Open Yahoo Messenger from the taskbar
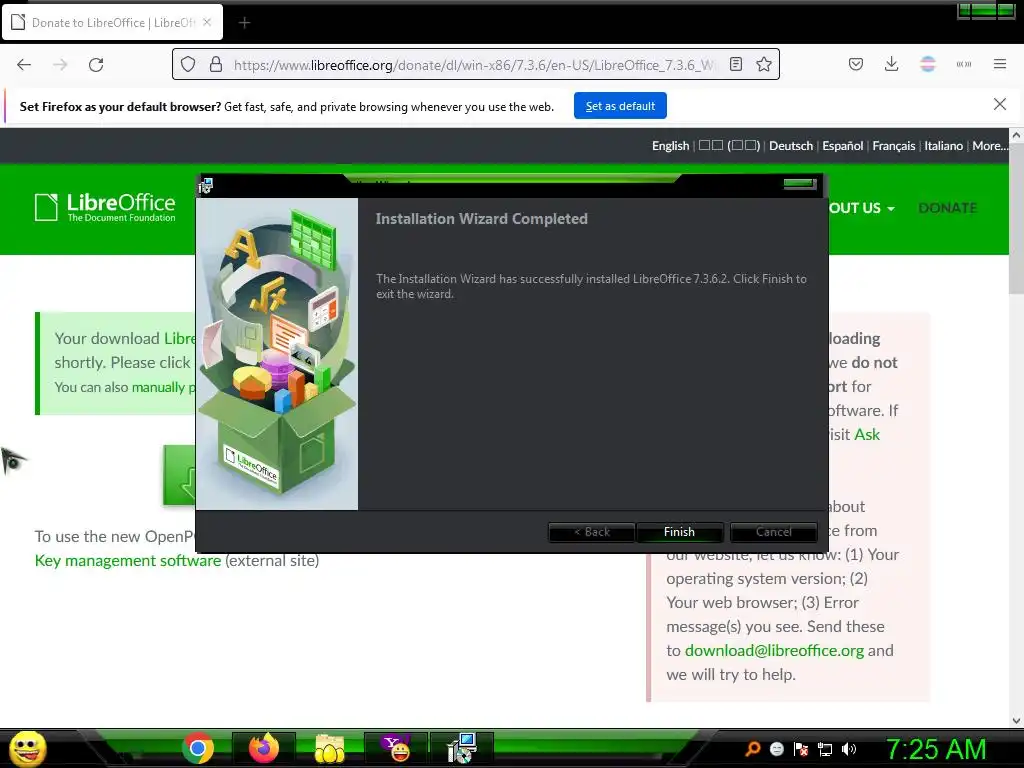The width and height of the screenshot is (1024, 768). 396,748
